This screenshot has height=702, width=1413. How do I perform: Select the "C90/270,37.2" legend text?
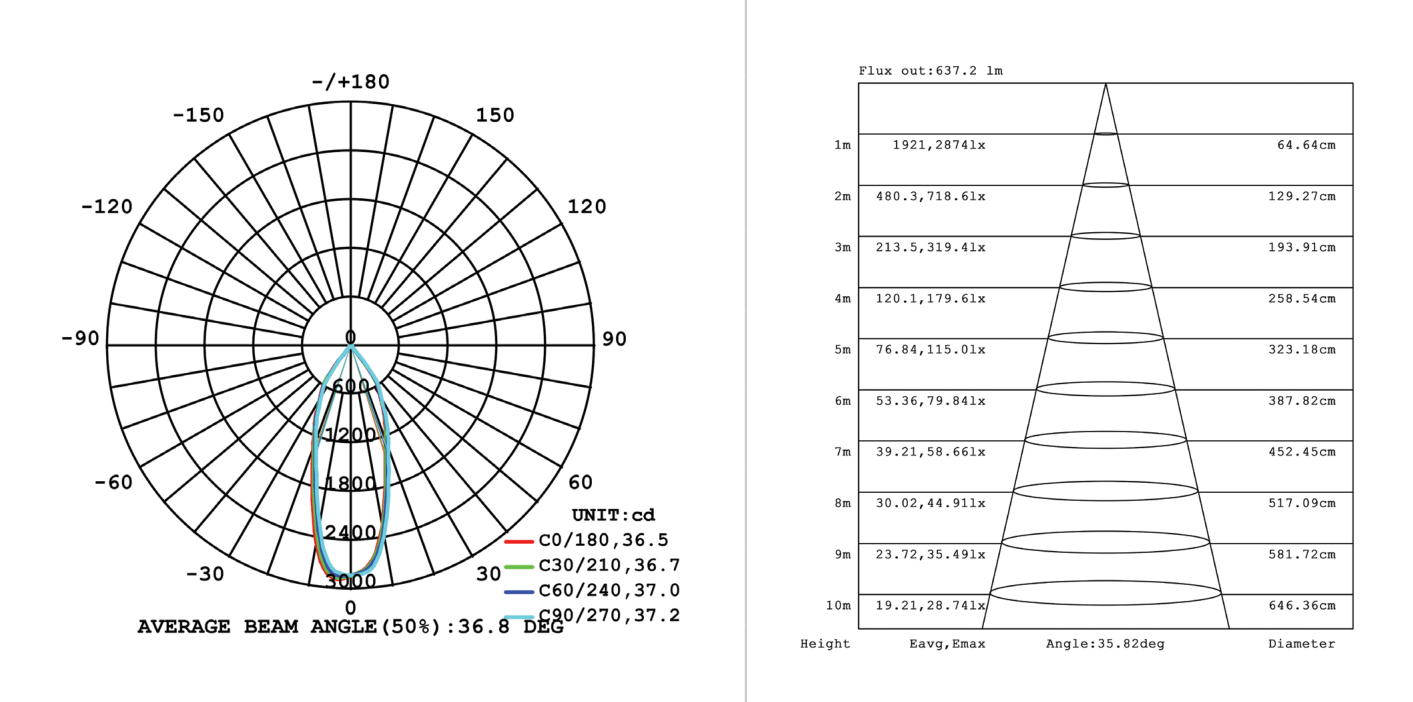point(609,616)
